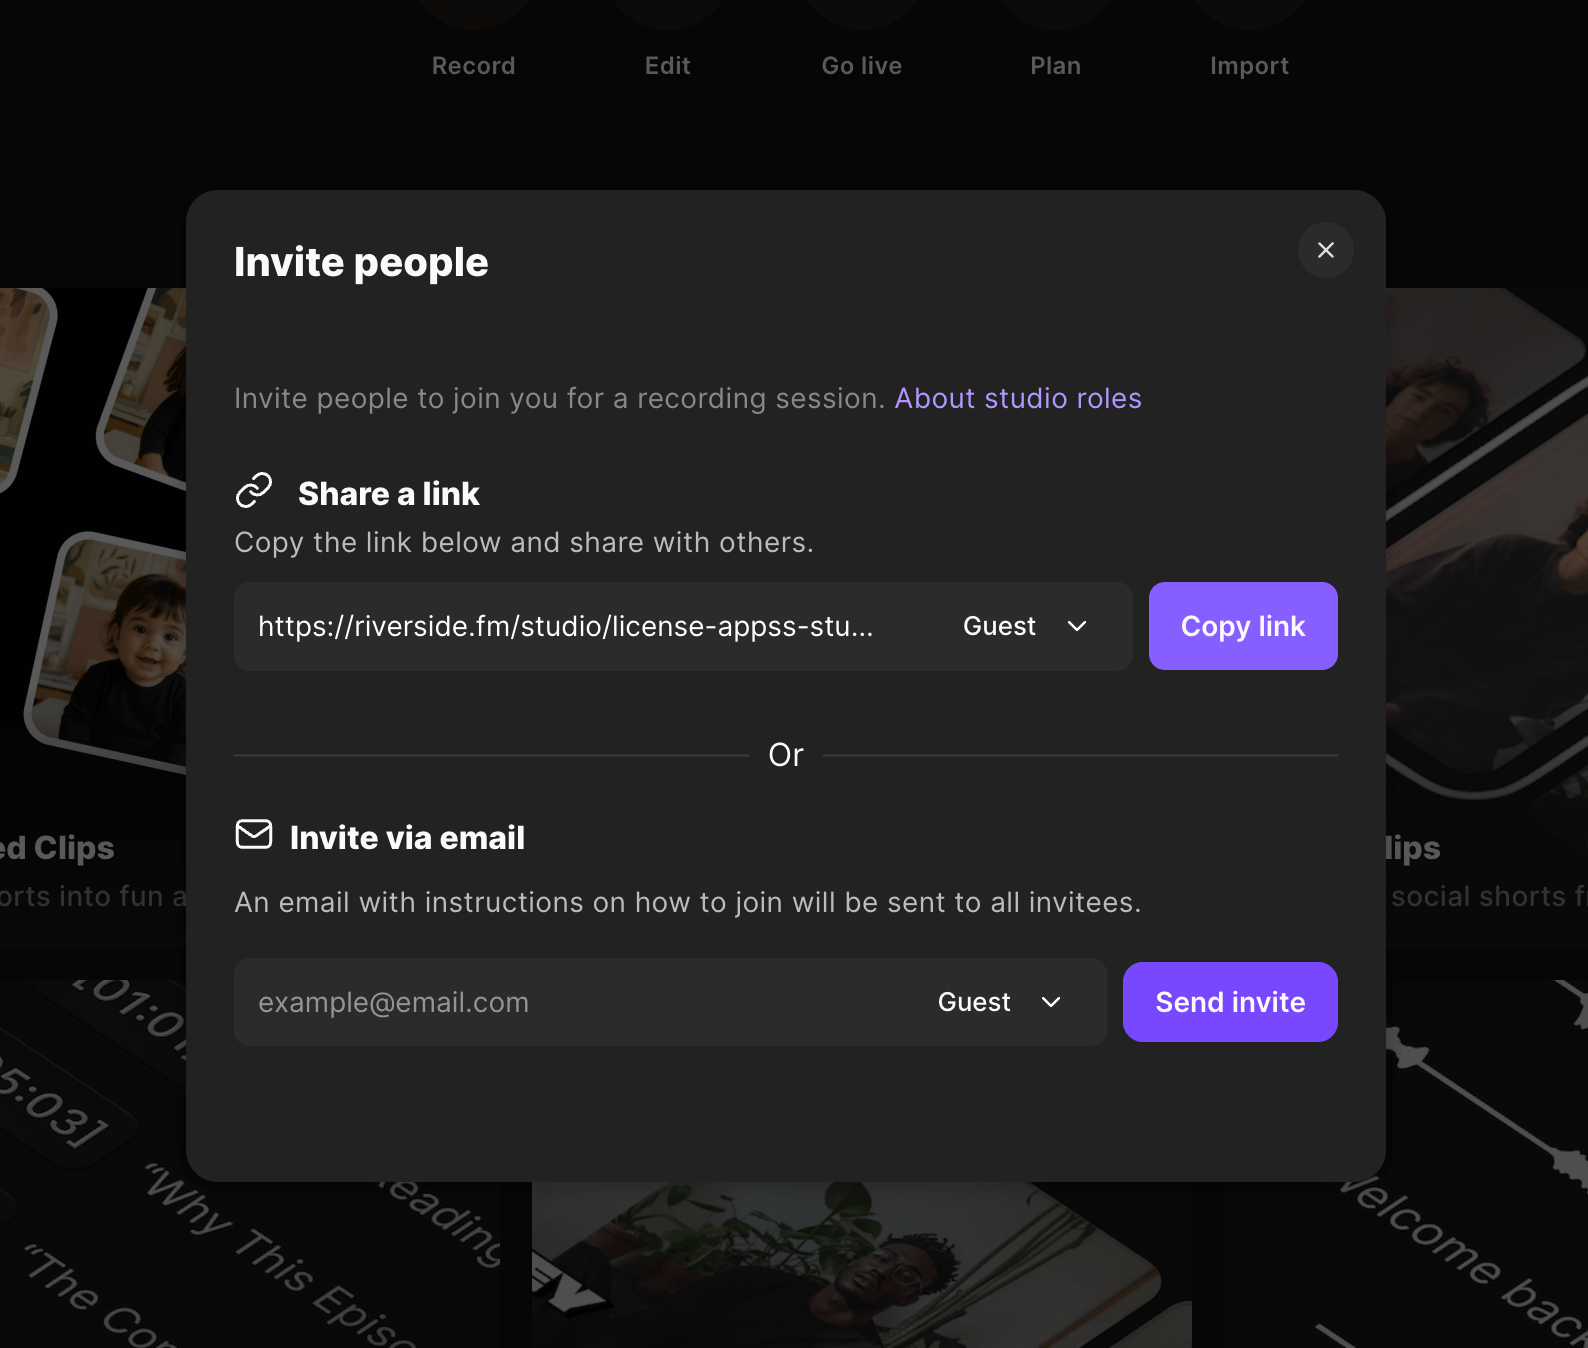Click the envelope icon beside Invite via email
Viewport: 1588px width, 1348px height.
click(254, 834)
